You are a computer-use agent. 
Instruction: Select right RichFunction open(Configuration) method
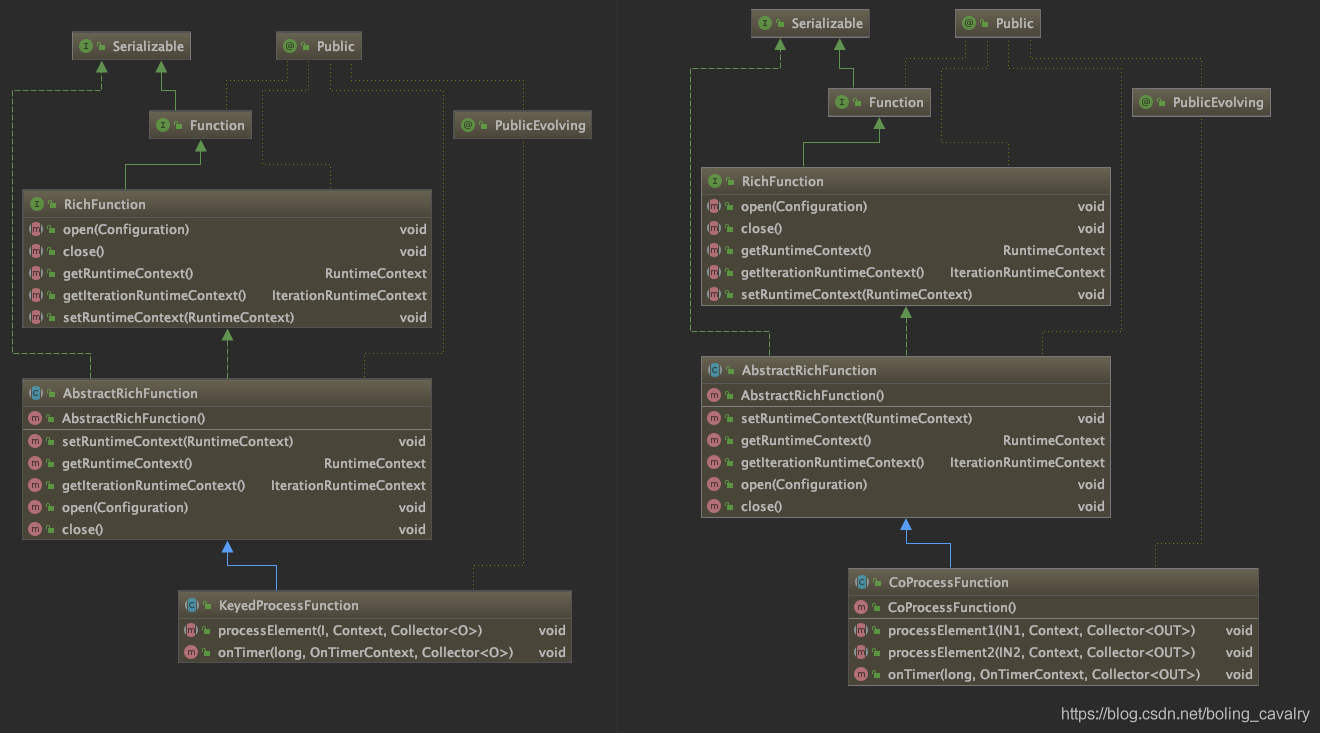804,206
